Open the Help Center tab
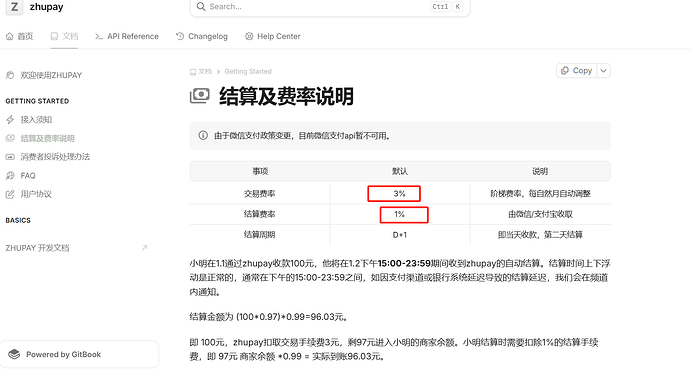The height and width of the screenshot is (369, 690). tap(273, 37)
